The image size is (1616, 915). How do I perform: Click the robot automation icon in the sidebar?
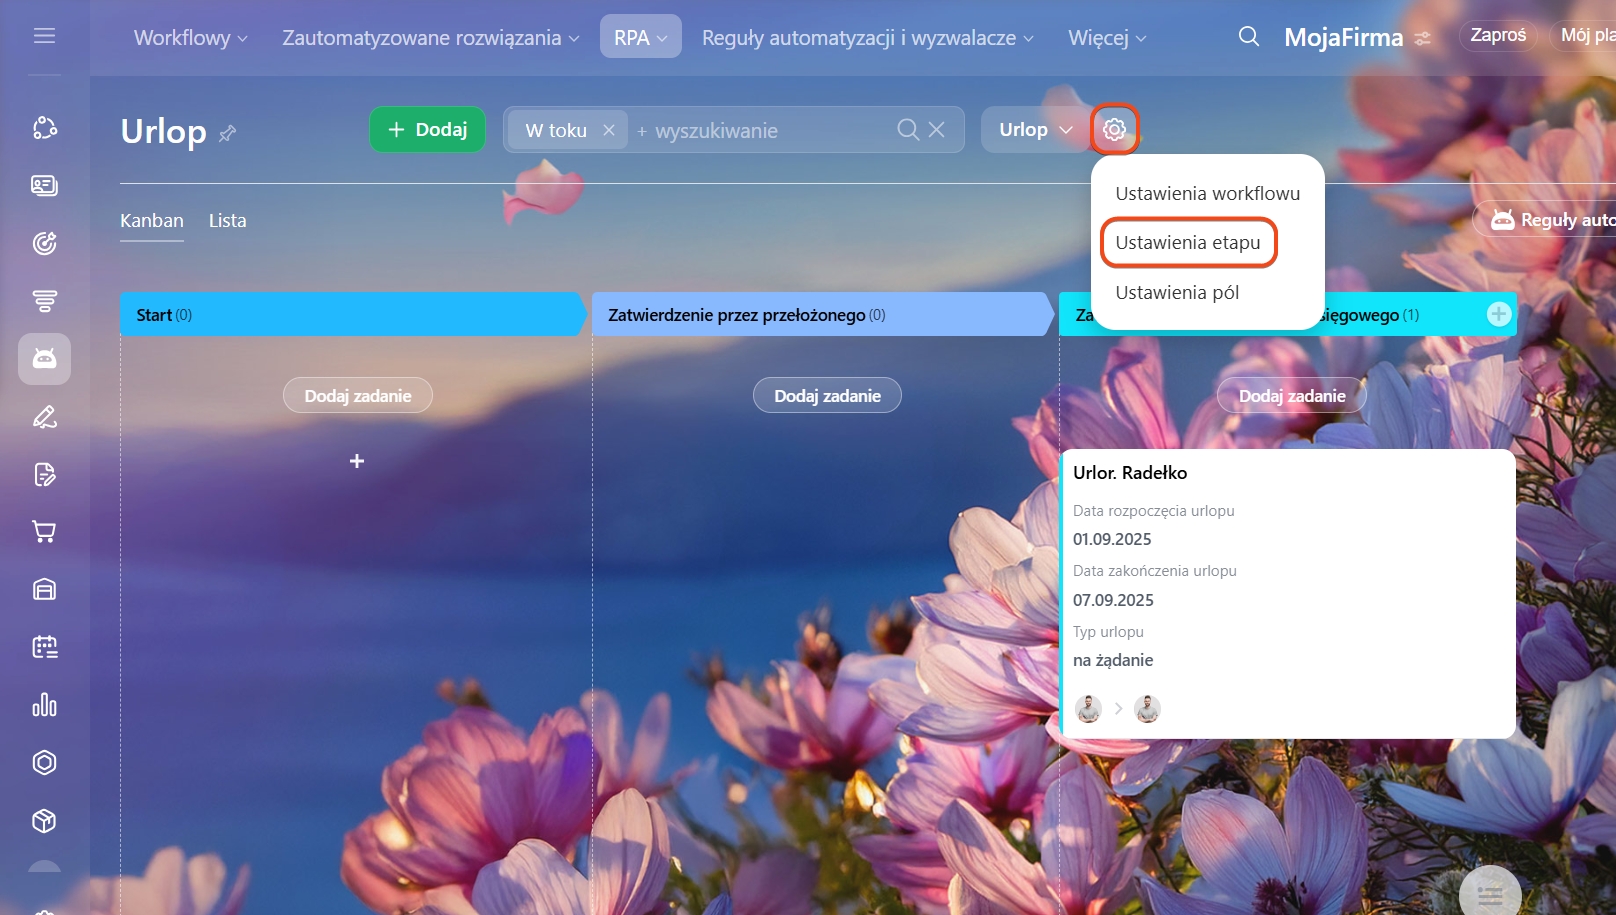click(44, 358)
